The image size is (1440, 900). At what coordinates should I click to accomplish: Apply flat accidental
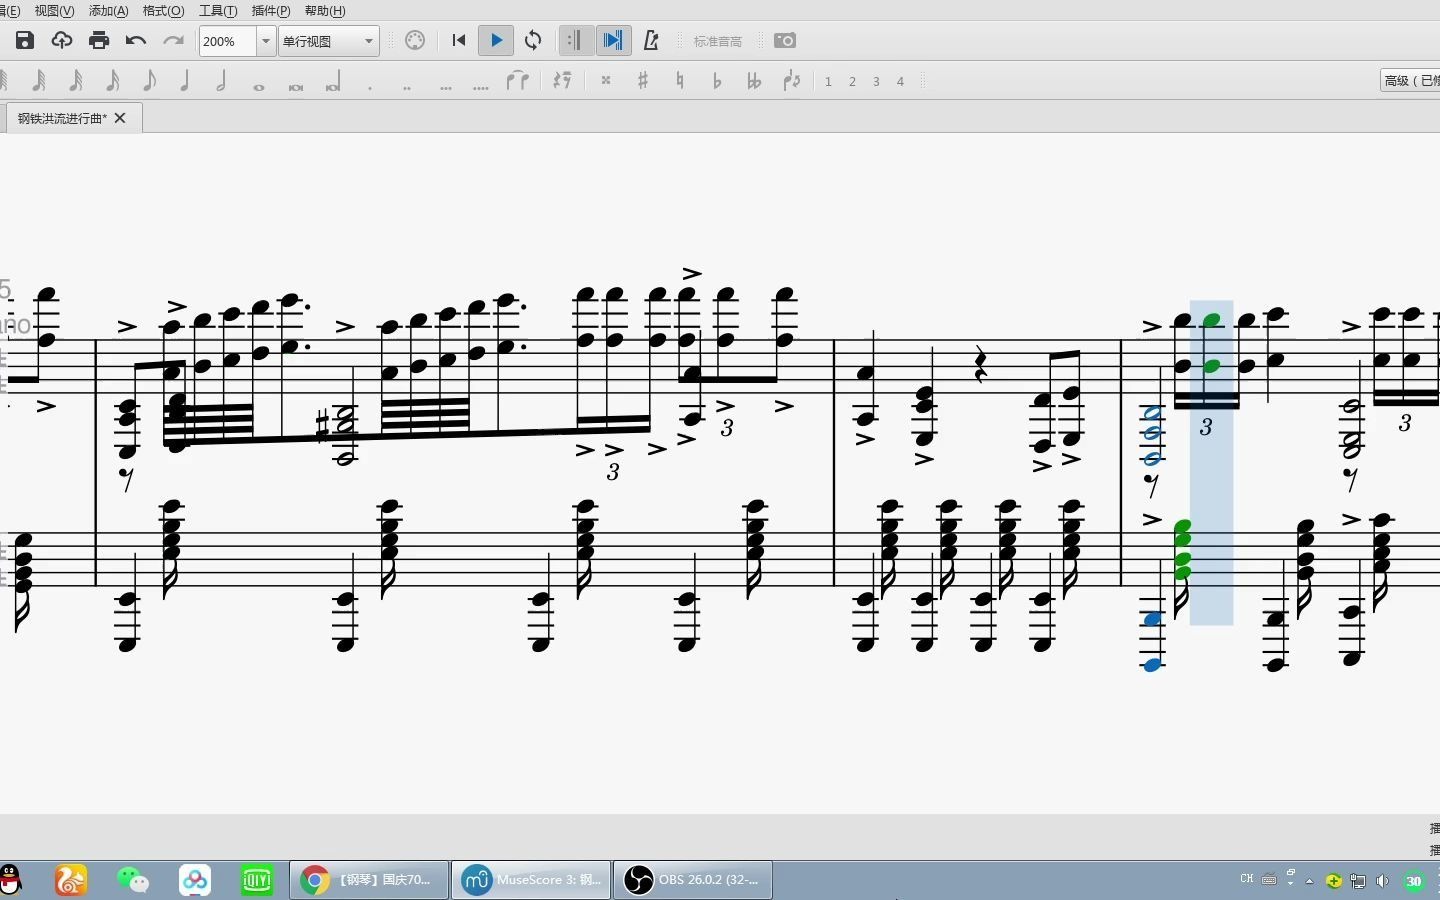[x=717, y=81]
